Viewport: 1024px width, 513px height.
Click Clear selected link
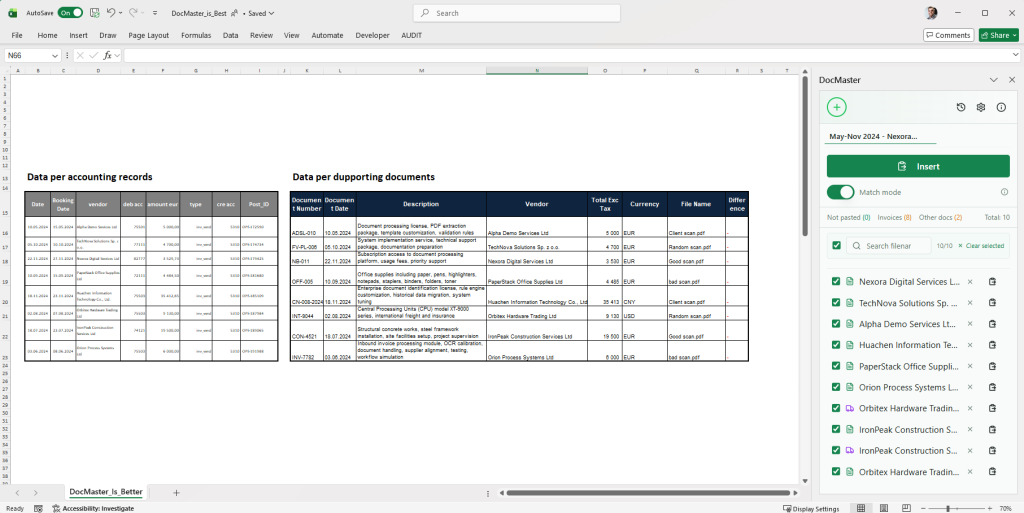tap(981, 245)
